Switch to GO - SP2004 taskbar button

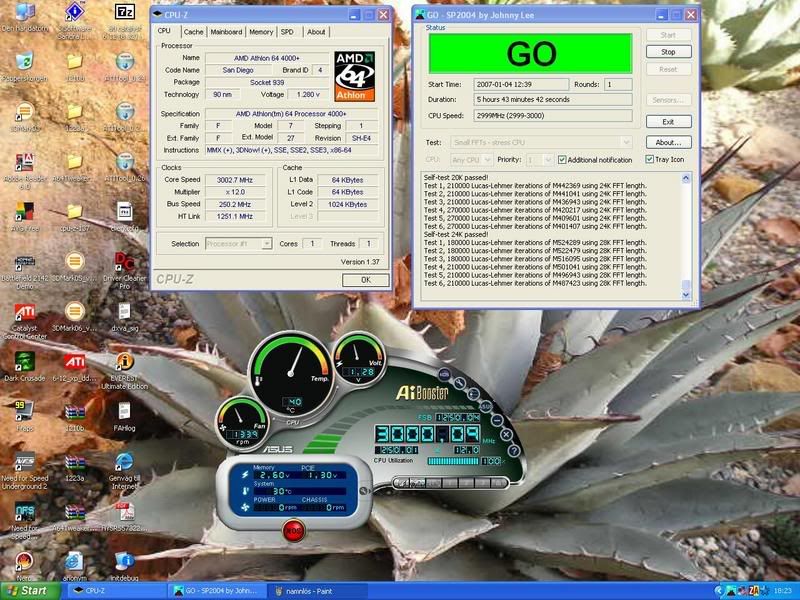point(216,591)
